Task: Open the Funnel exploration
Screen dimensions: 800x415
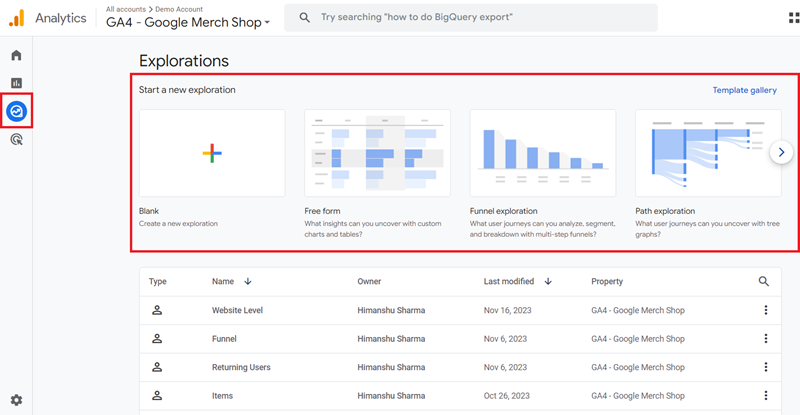Action: [224, 339]
